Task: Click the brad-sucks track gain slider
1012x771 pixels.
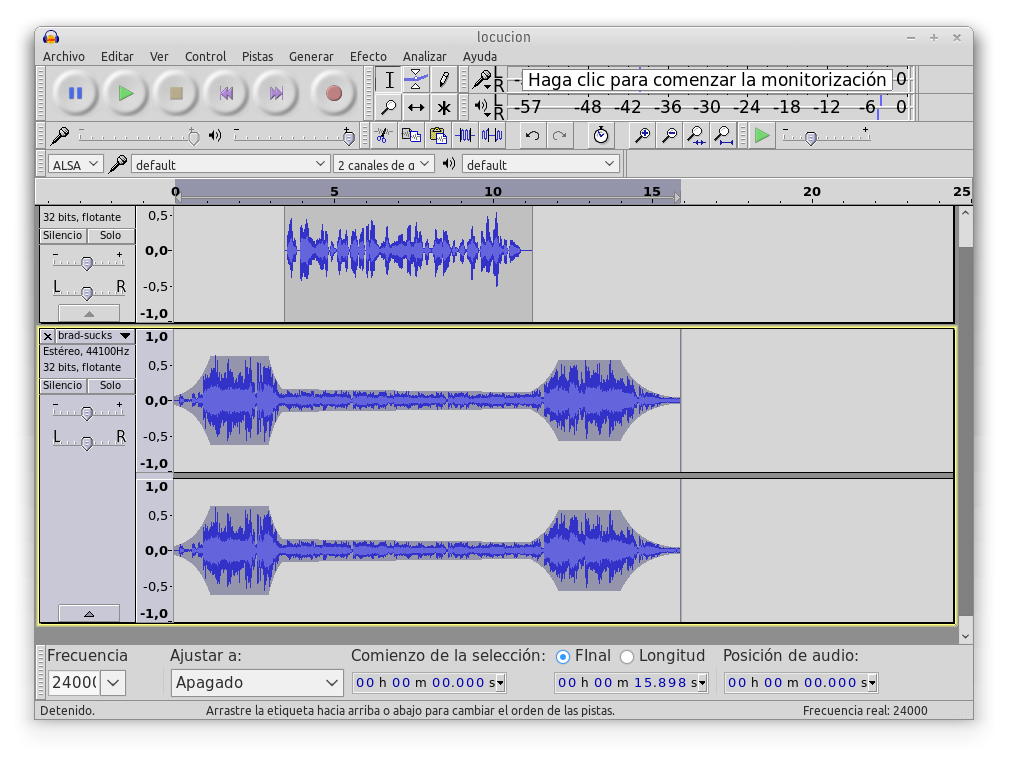Action: click(x=87, y=413)
